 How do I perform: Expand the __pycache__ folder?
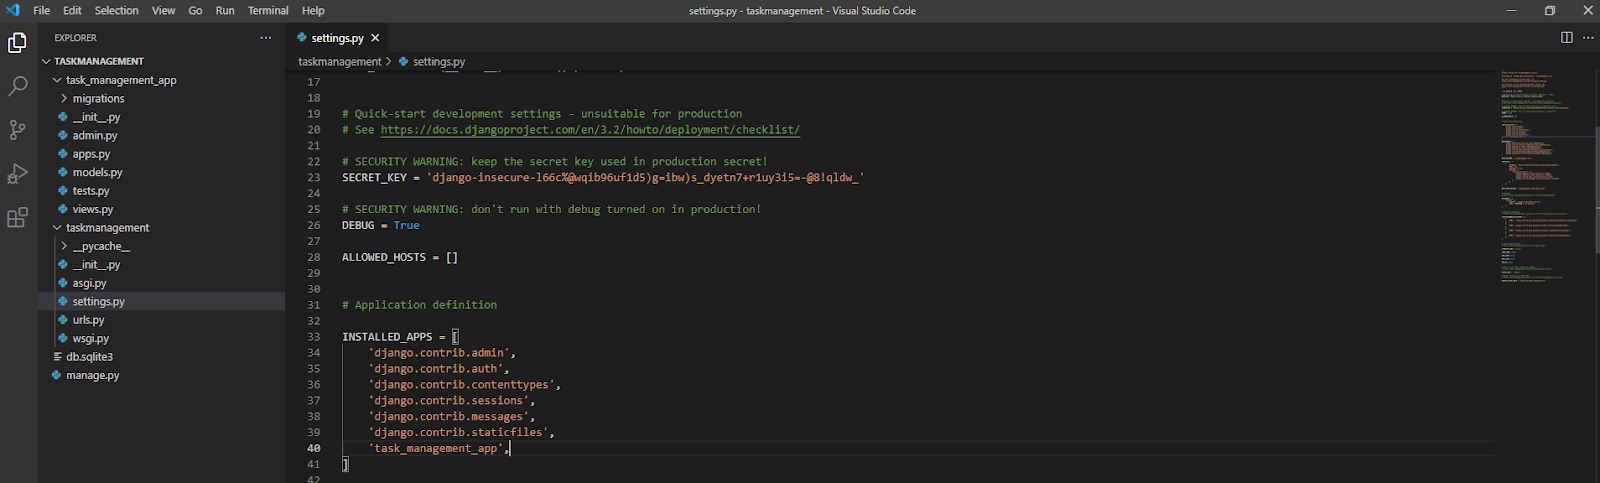coord(64,246)
